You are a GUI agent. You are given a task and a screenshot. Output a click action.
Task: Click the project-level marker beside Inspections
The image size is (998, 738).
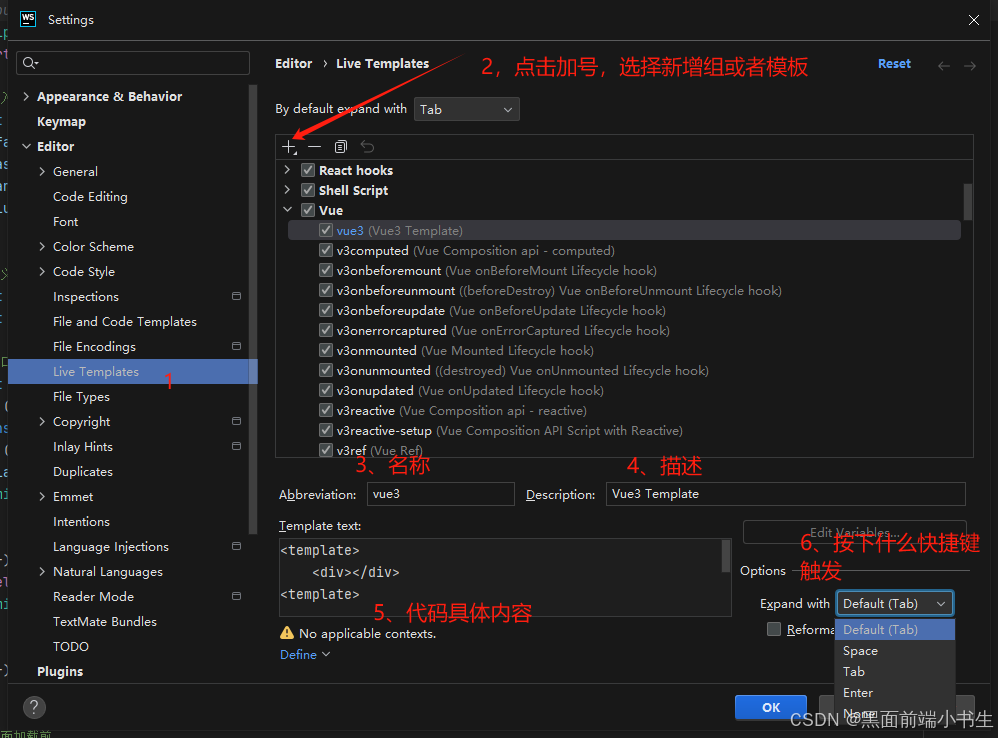[236, 296]
